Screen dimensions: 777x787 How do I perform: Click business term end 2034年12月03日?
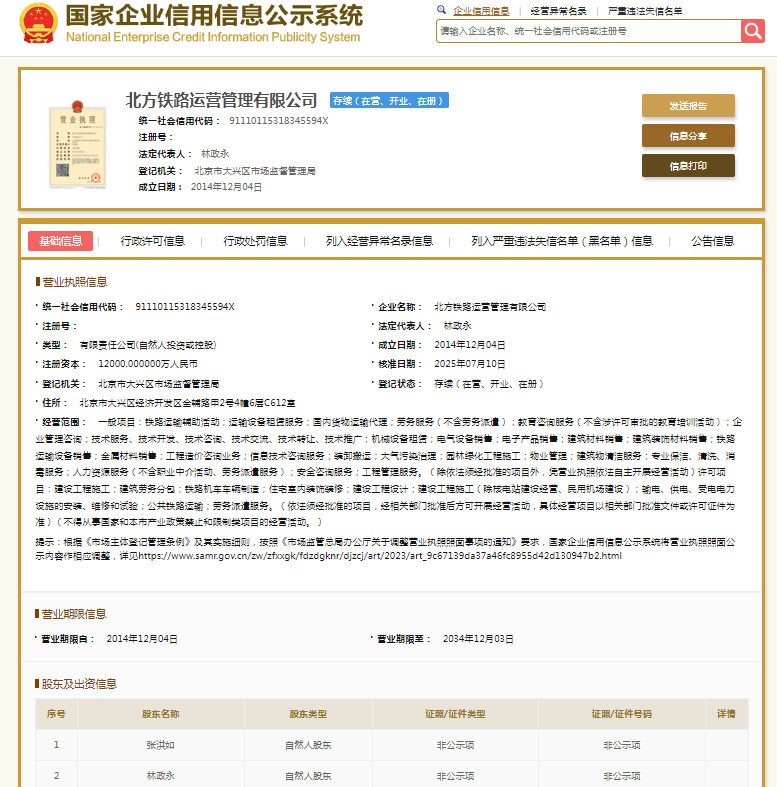[x=478, y=639]
